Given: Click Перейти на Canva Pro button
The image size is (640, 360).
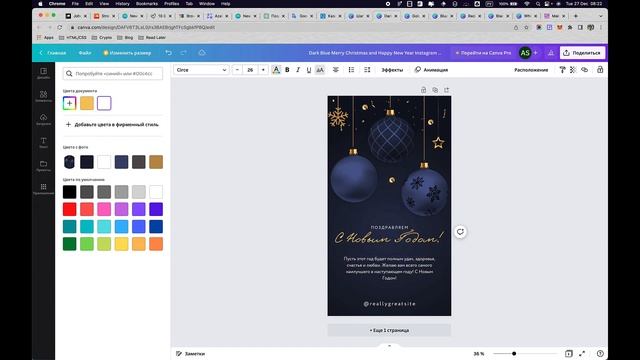Looking at the screenshot, I should coord(483,53).
